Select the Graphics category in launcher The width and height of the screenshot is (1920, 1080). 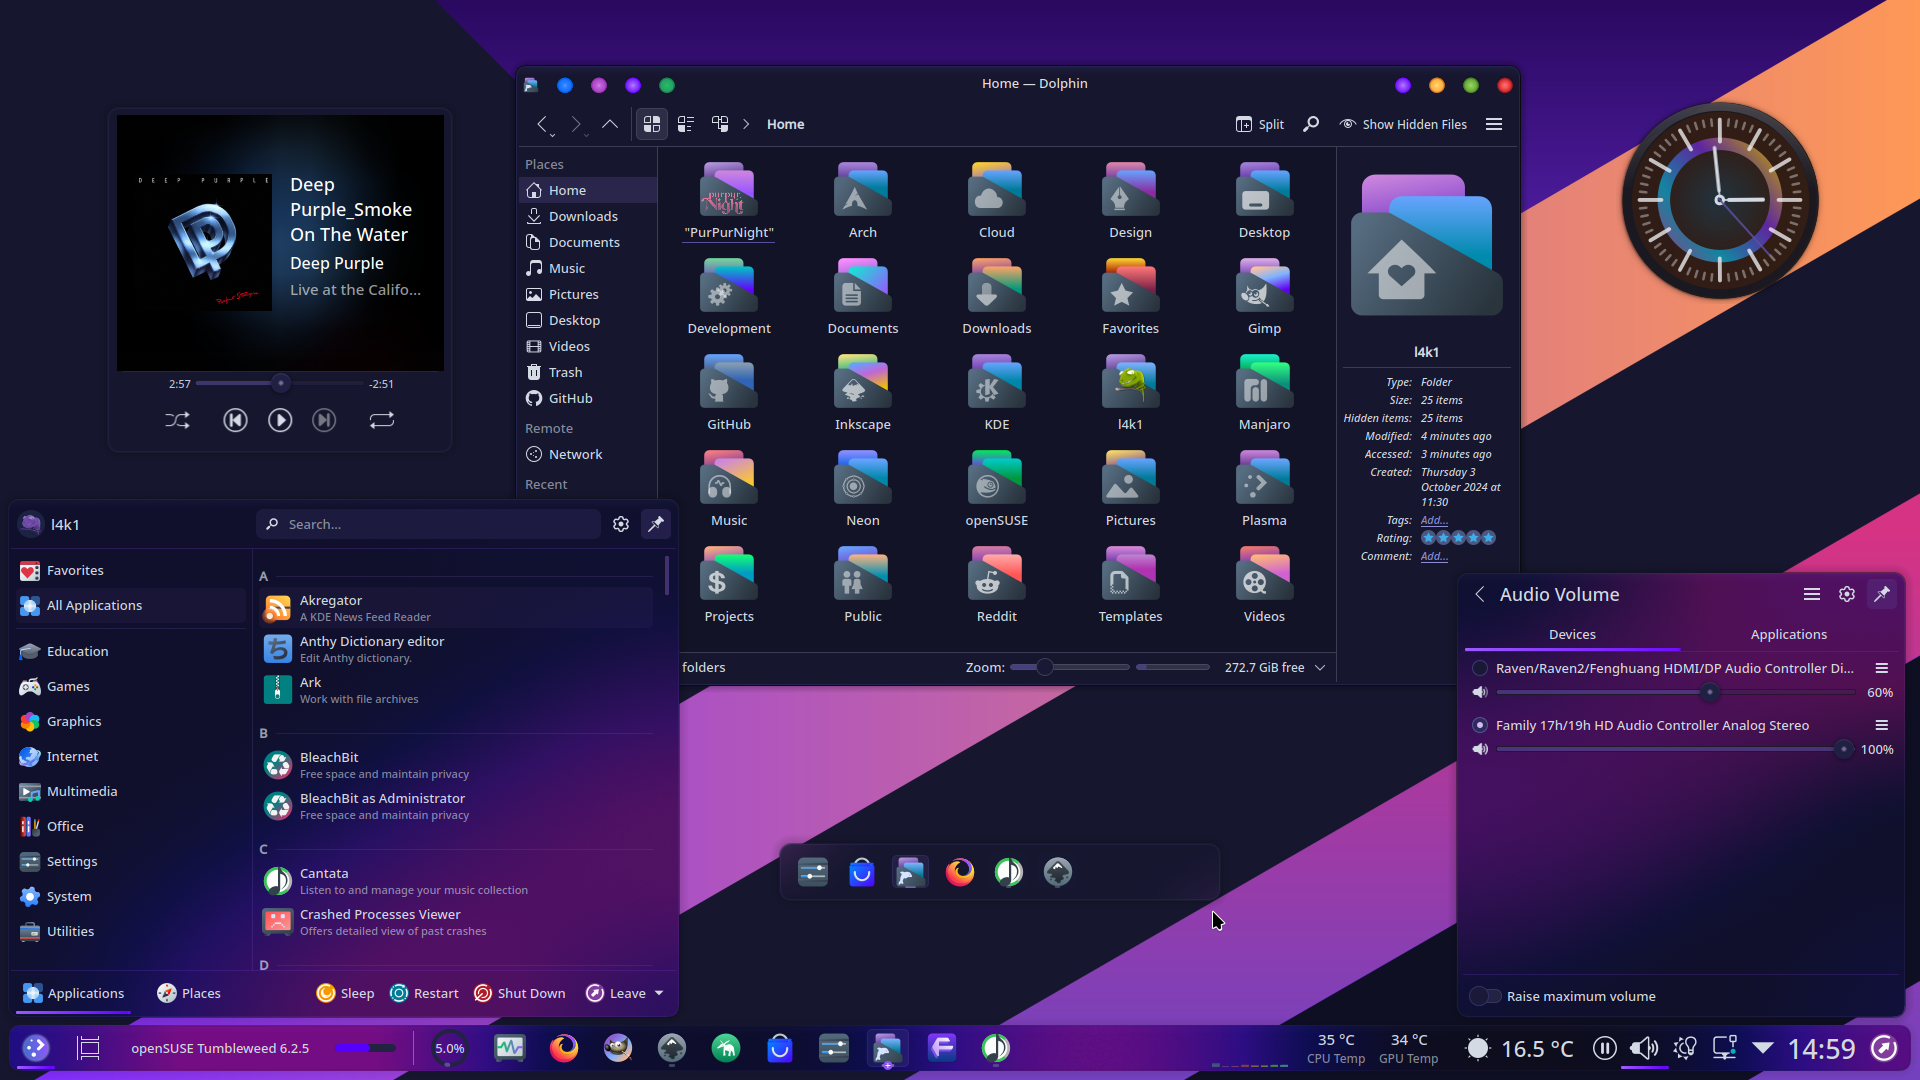pyautogui.click(x=131, y=721)
